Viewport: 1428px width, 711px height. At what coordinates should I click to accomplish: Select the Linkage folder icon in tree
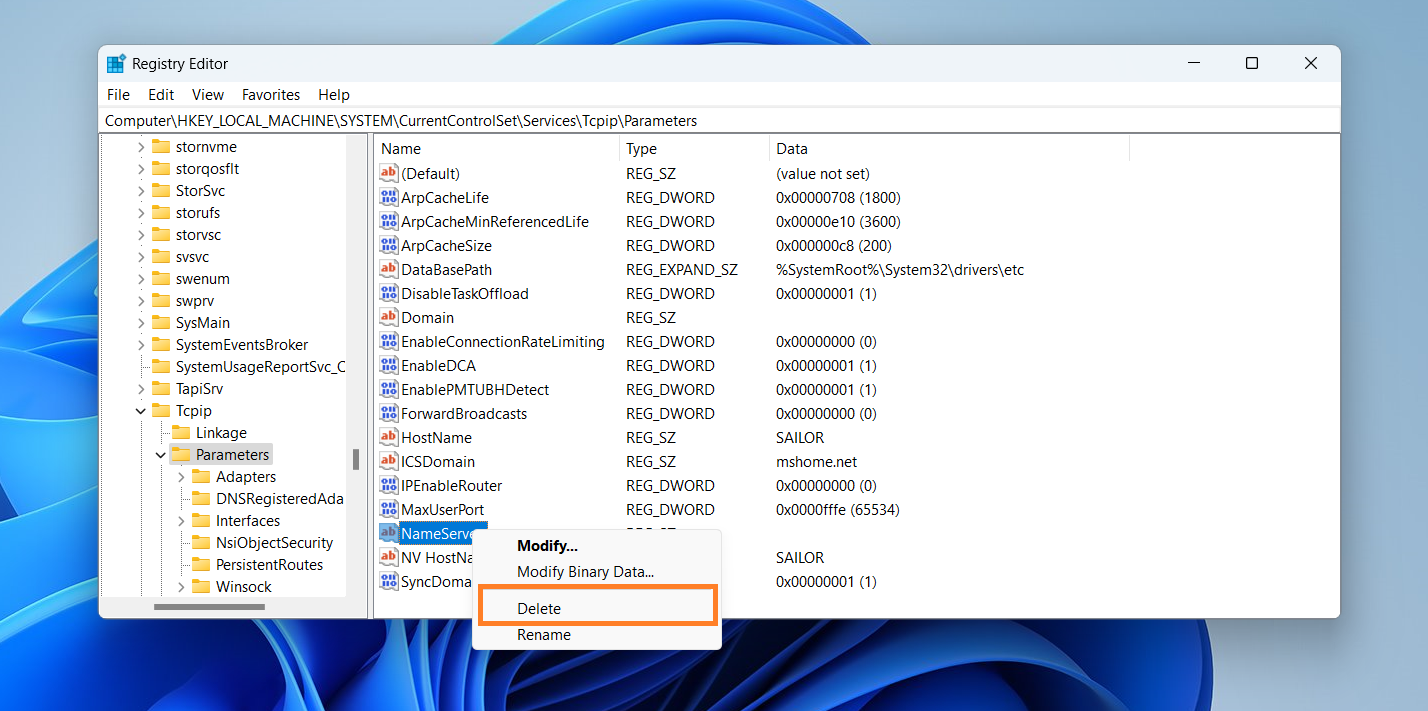(180, 433)
